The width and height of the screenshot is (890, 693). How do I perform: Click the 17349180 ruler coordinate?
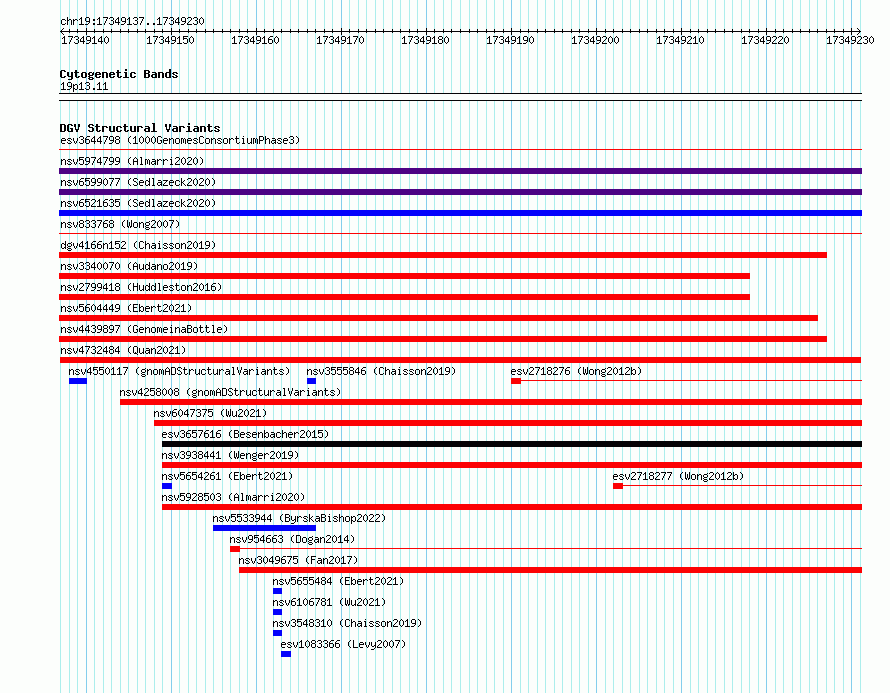click(425, 40)
